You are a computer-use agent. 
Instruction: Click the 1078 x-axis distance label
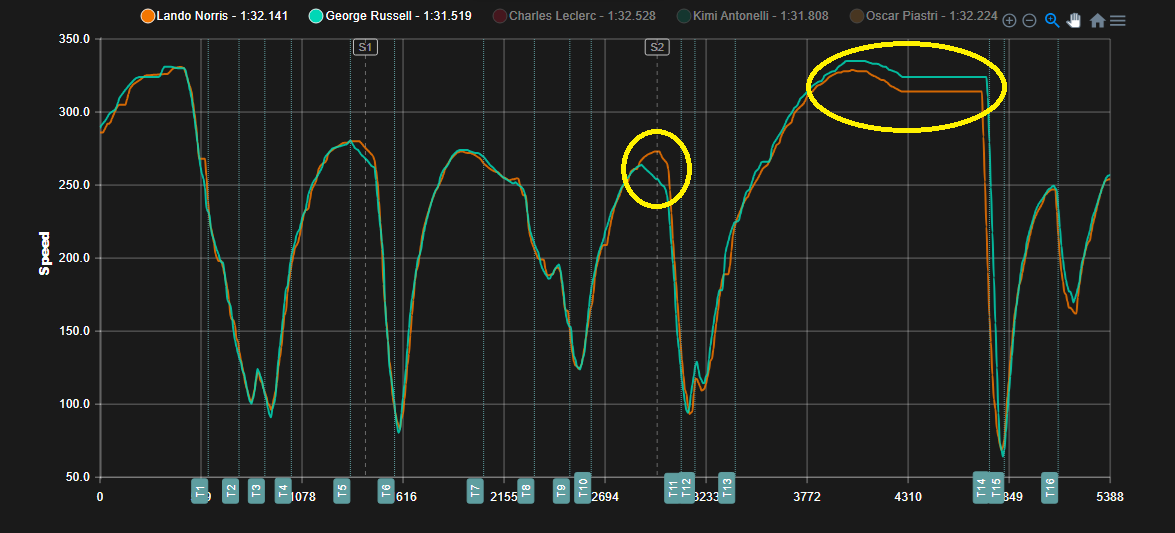tap(304, 496)
